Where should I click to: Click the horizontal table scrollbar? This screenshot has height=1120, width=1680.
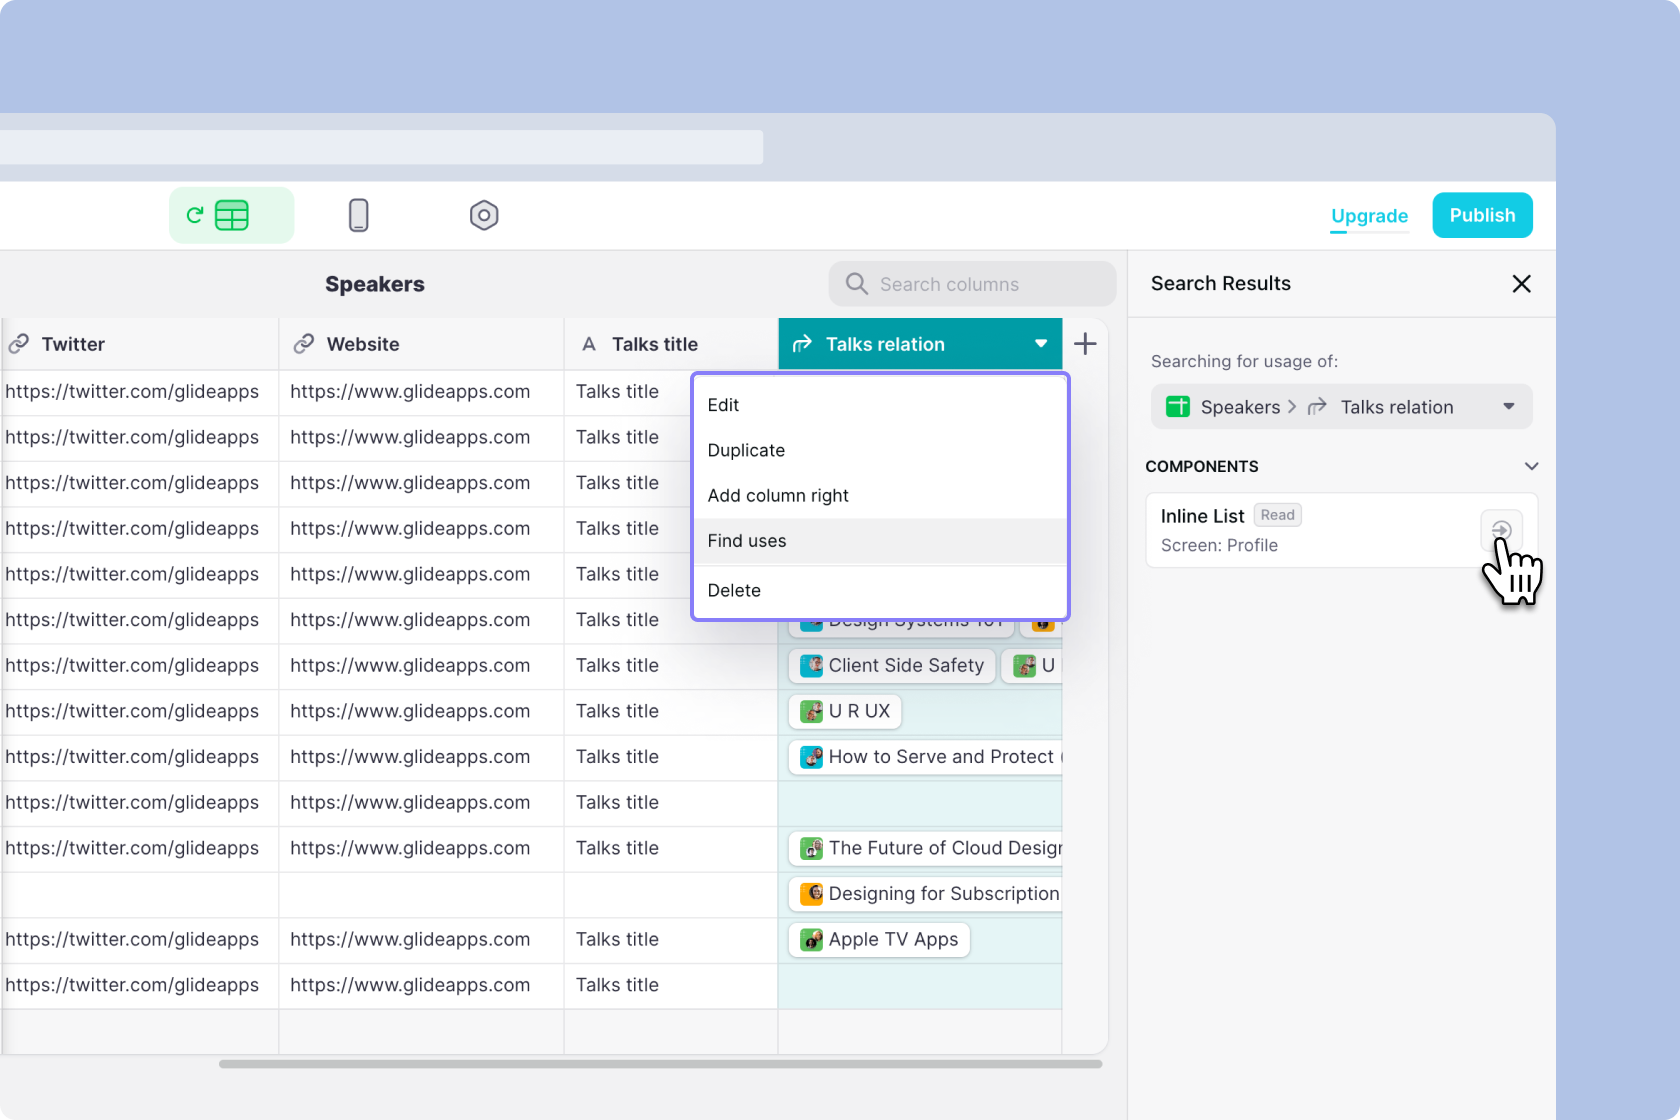[x=660, y=1064]
